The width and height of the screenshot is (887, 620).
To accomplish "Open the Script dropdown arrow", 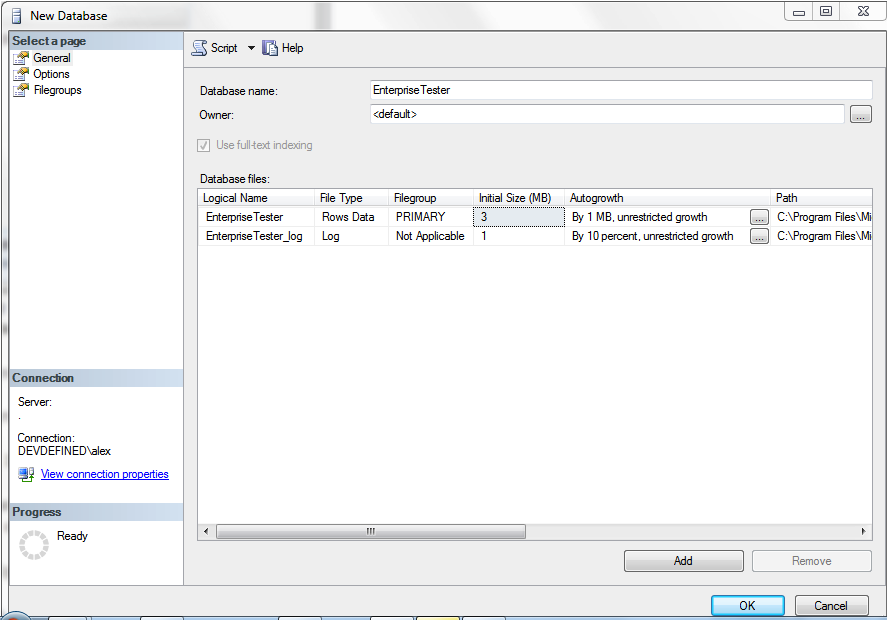I will pyautogui.click(x=251, y=48).
